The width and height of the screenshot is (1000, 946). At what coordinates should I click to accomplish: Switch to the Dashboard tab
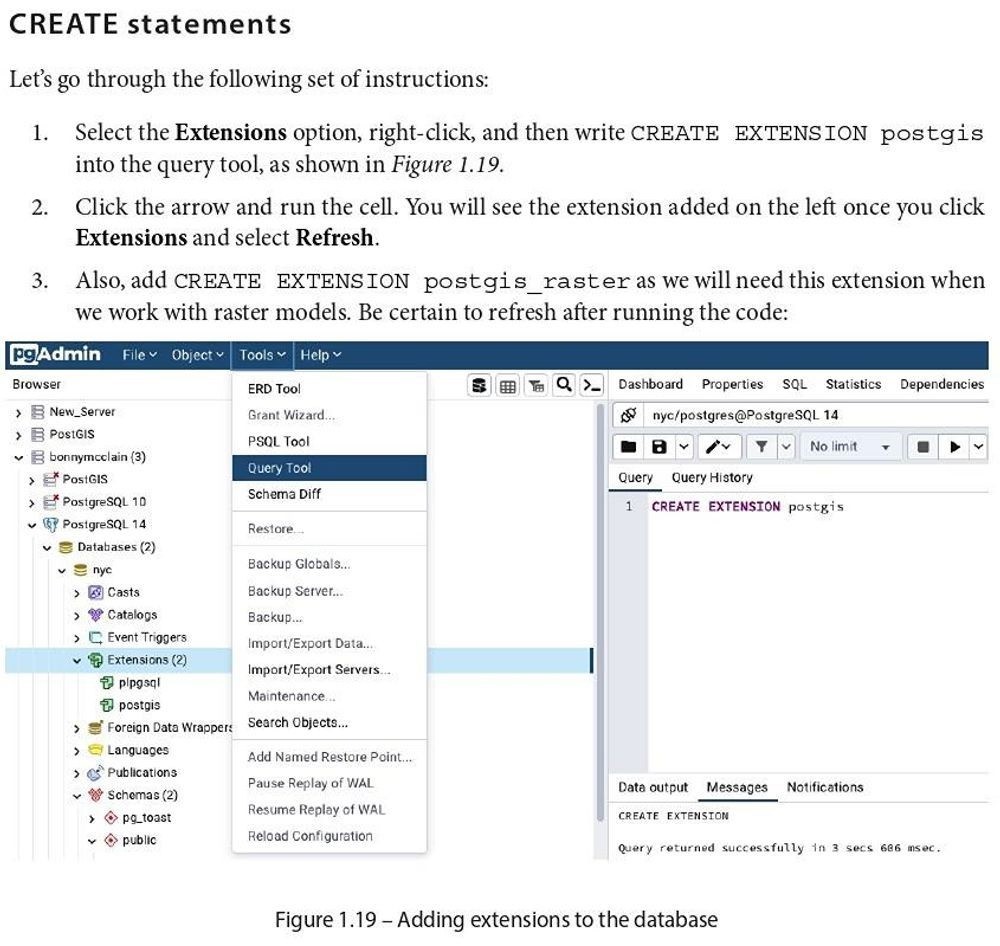click(650, 384)
